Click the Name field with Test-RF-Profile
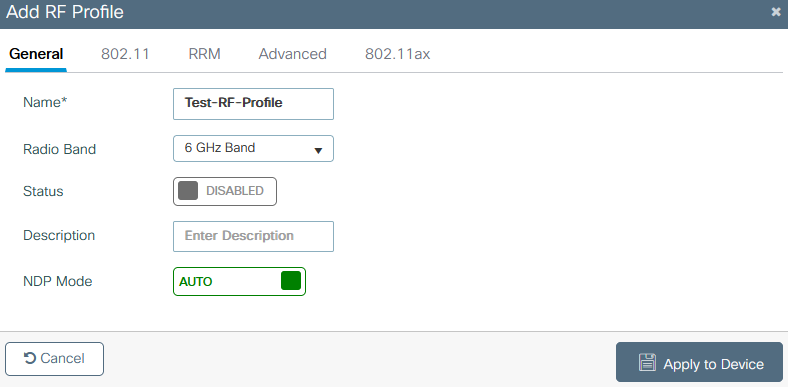 (253, 104)
